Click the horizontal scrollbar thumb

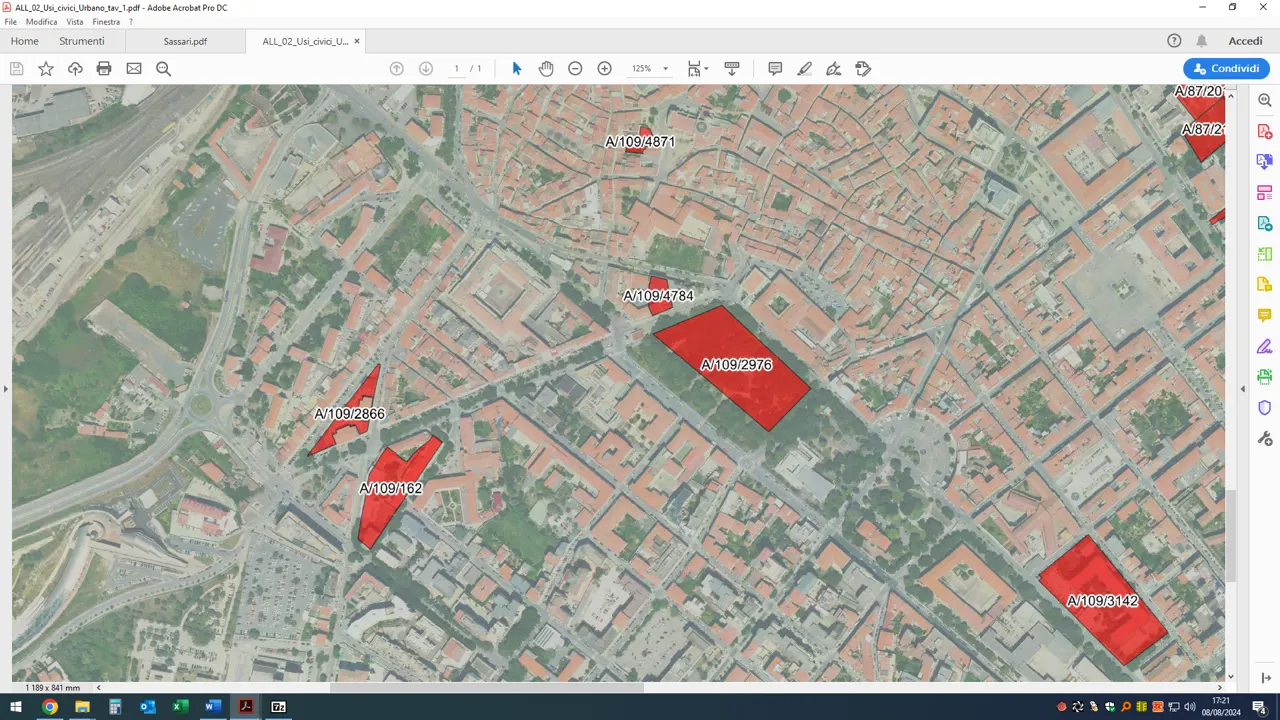(487, 687)
